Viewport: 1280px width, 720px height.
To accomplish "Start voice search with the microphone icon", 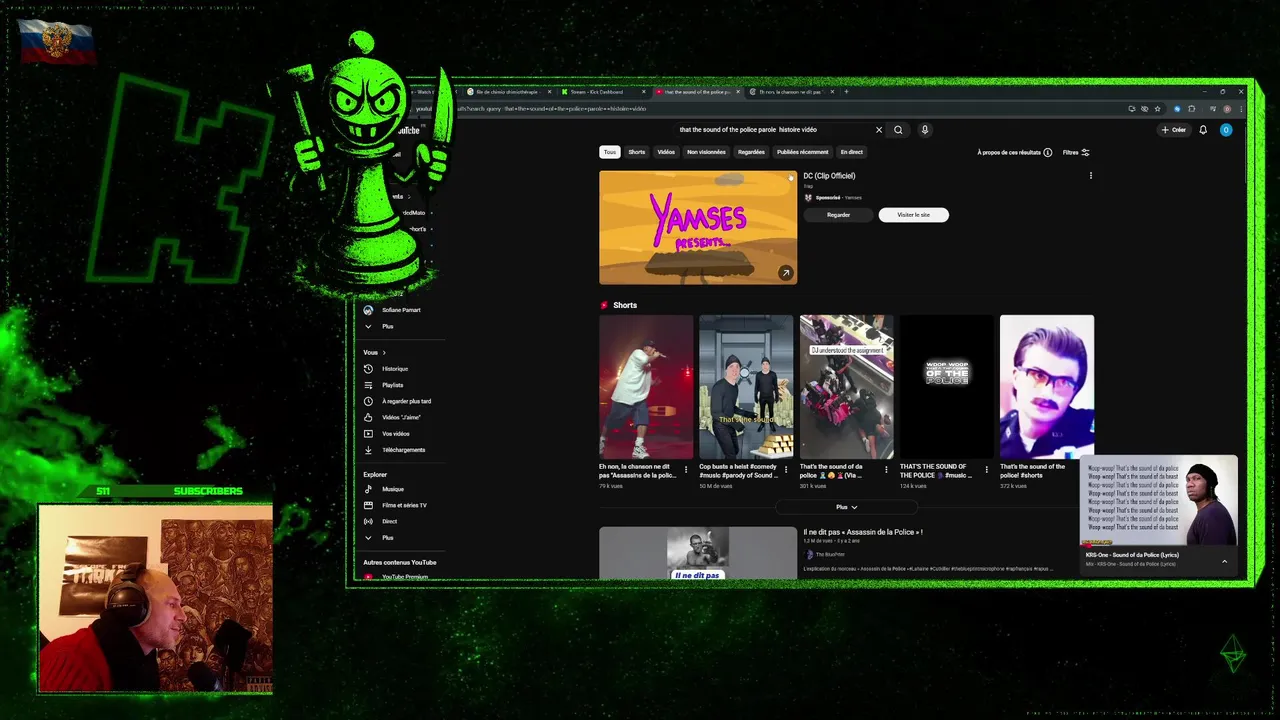I will click(x=925, y=130).
